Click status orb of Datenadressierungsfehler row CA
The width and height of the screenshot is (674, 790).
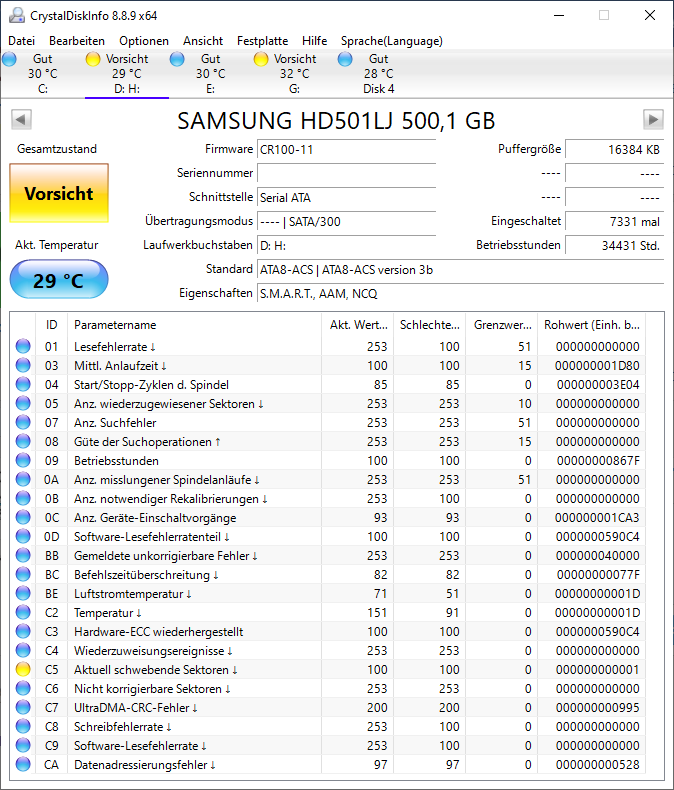pos(23,764)
